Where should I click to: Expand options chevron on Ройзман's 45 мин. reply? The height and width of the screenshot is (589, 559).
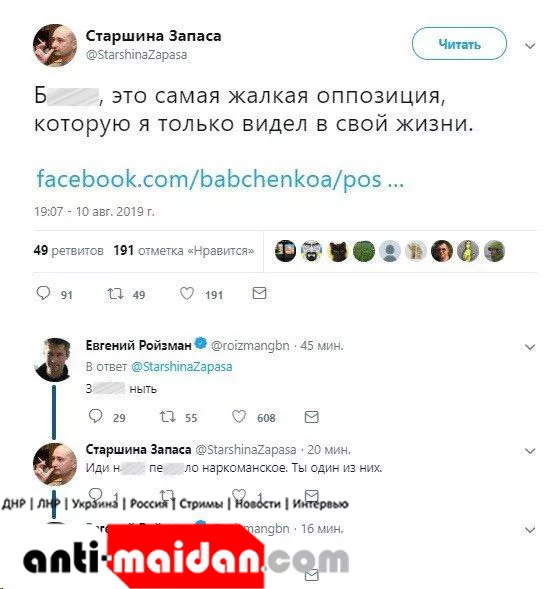click(x=530, y=347)
